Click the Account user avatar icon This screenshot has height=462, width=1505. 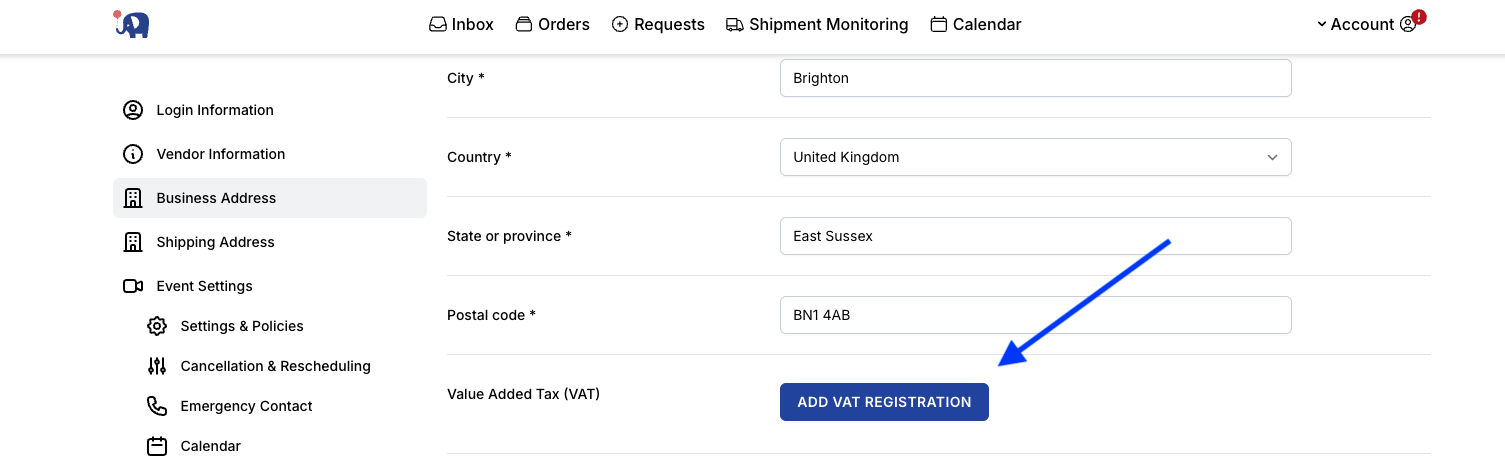click(x=1408, y=24)
